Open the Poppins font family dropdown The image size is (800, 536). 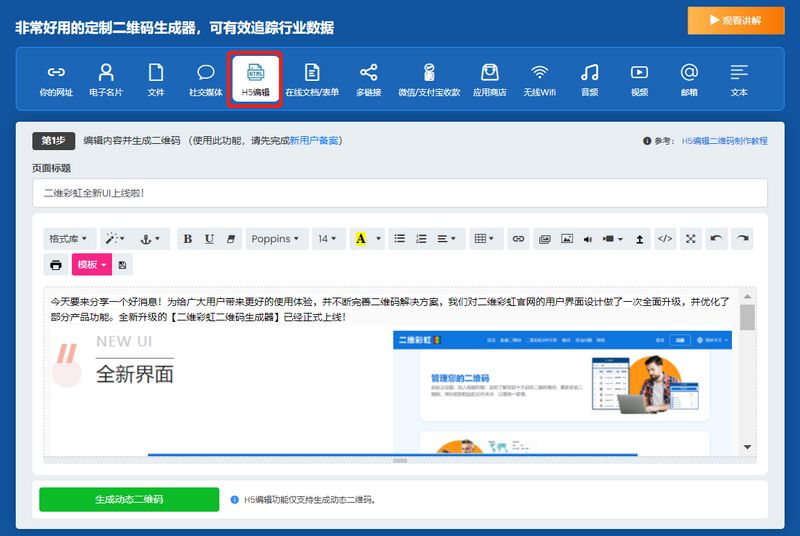click(x=276, y=239)
